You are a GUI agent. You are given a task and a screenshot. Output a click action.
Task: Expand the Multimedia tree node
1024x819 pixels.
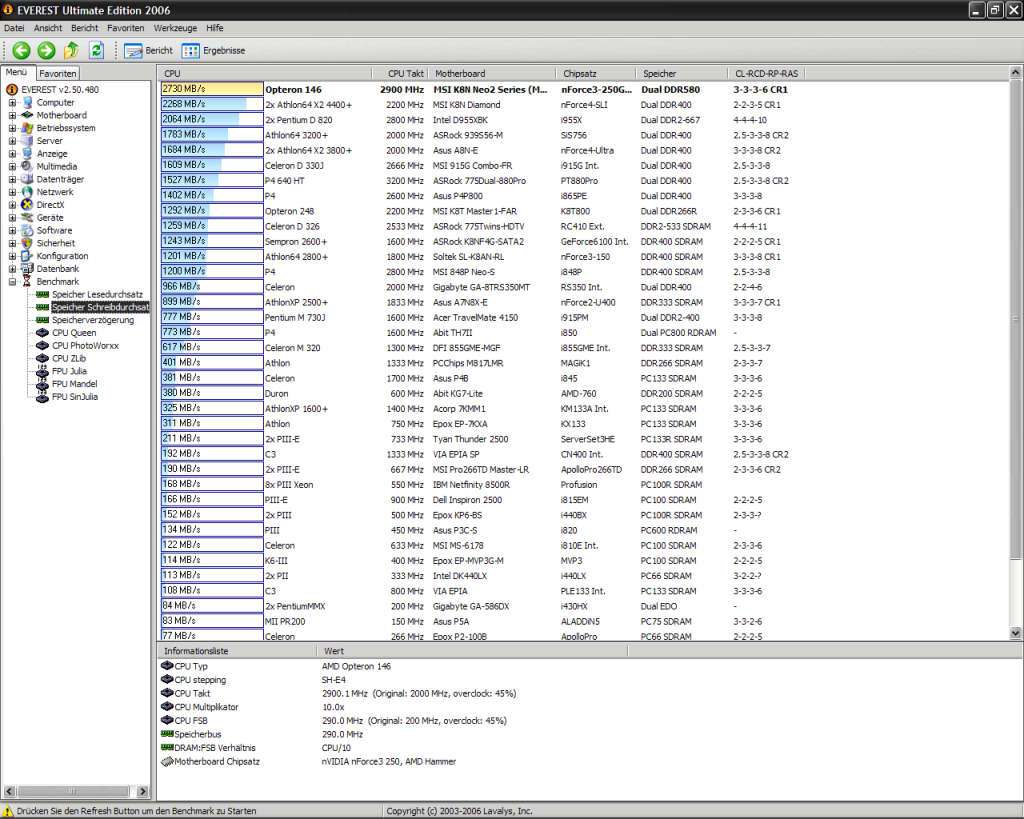click(12, 167)
